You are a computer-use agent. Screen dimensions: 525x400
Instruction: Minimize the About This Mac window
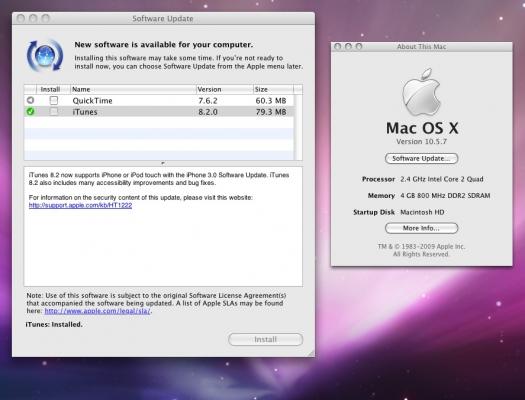click(x=348, y=47)
